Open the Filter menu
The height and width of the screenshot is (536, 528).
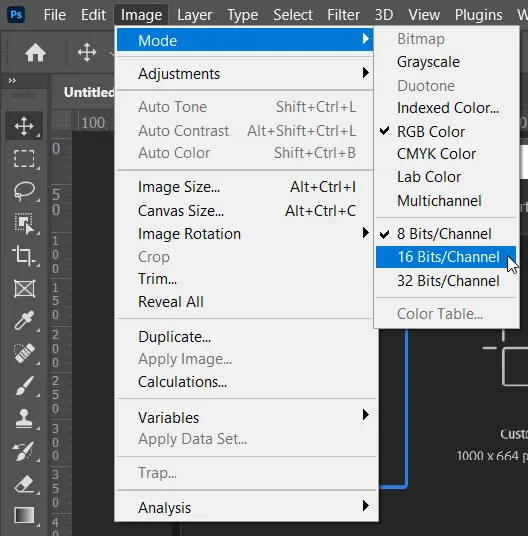tap(343, 15)
